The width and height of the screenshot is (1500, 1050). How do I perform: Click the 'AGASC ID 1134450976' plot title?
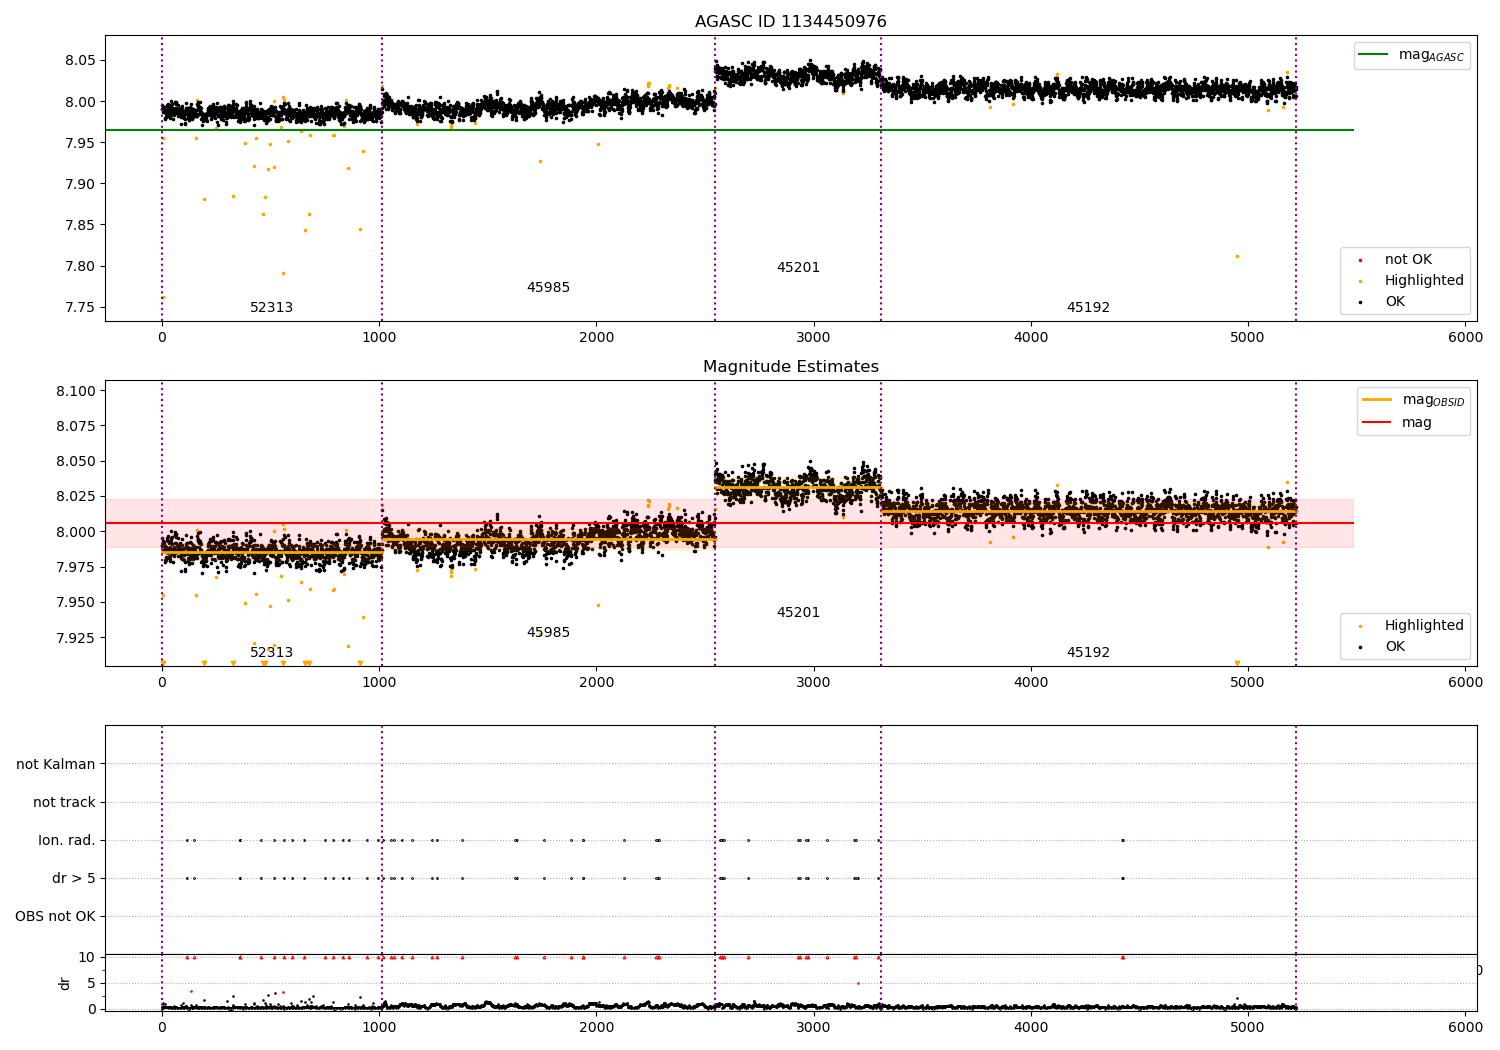(790, 22)
